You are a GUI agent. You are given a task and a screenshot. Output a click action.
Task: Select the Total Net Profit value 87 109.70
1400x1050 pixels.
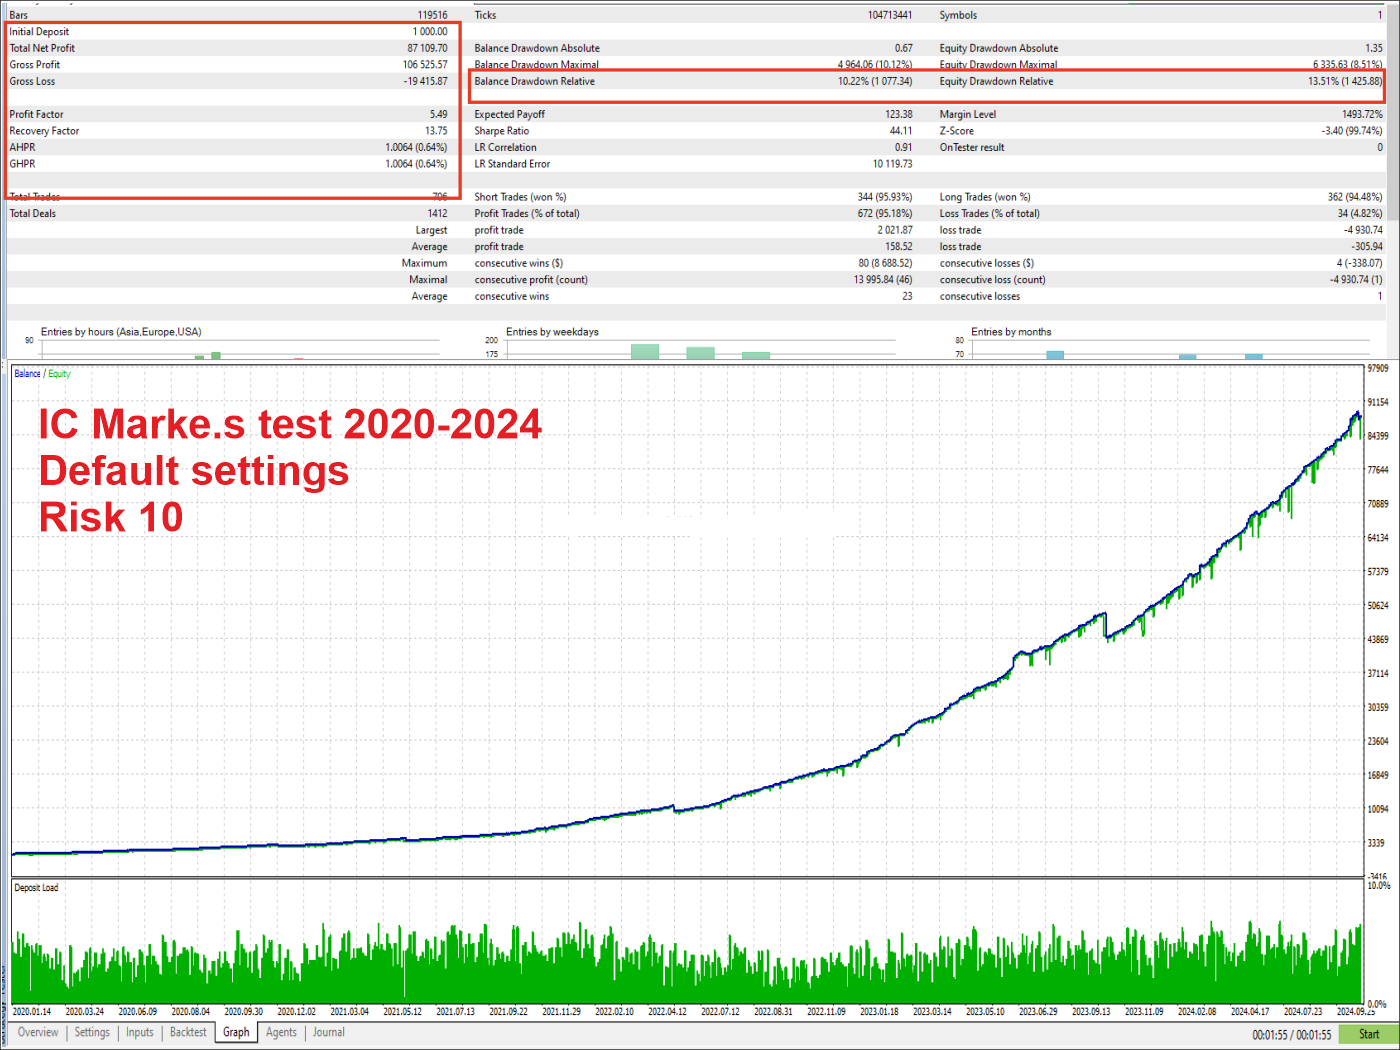click(427, 48)
